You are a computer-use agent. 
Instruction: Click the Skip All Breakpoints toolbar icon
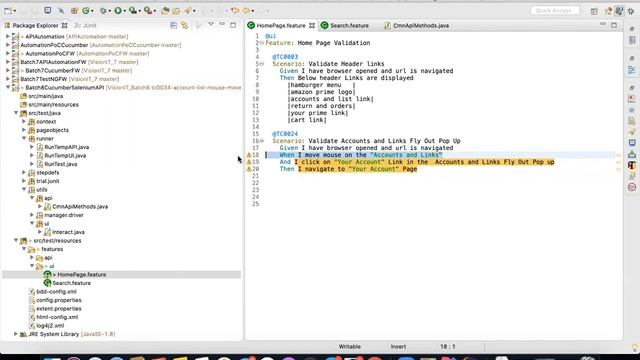(x=61, y=11)
